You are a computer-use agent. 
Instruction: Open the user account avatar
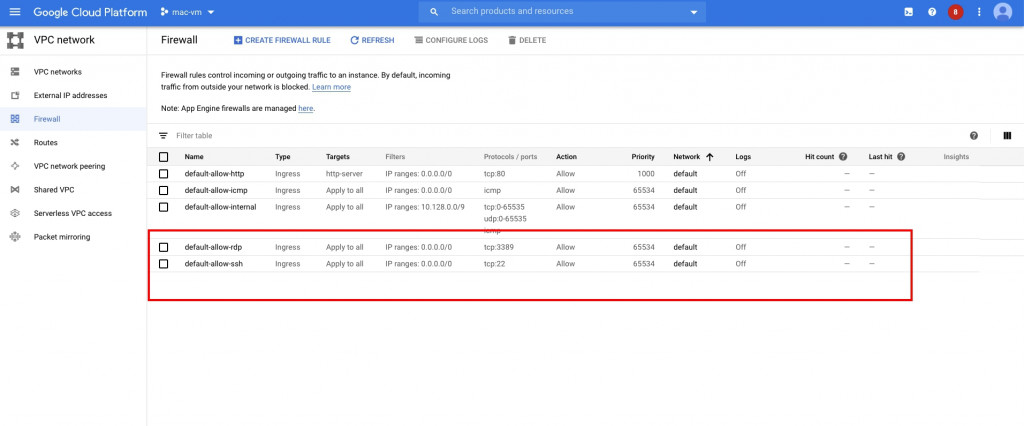point(1002,12)
